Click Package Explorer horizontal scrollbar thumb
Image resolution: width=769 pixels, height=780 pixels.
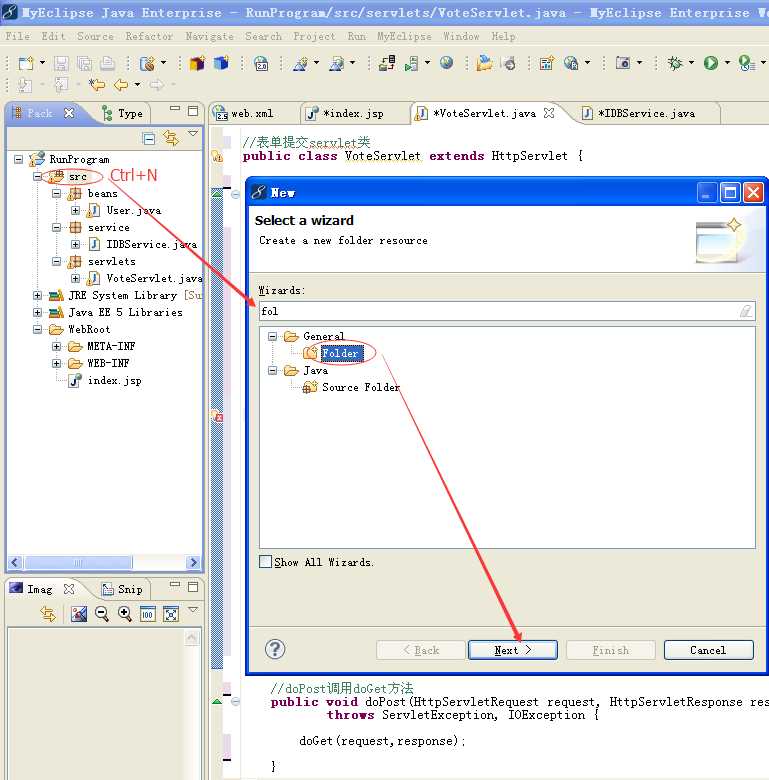[78, 563]
